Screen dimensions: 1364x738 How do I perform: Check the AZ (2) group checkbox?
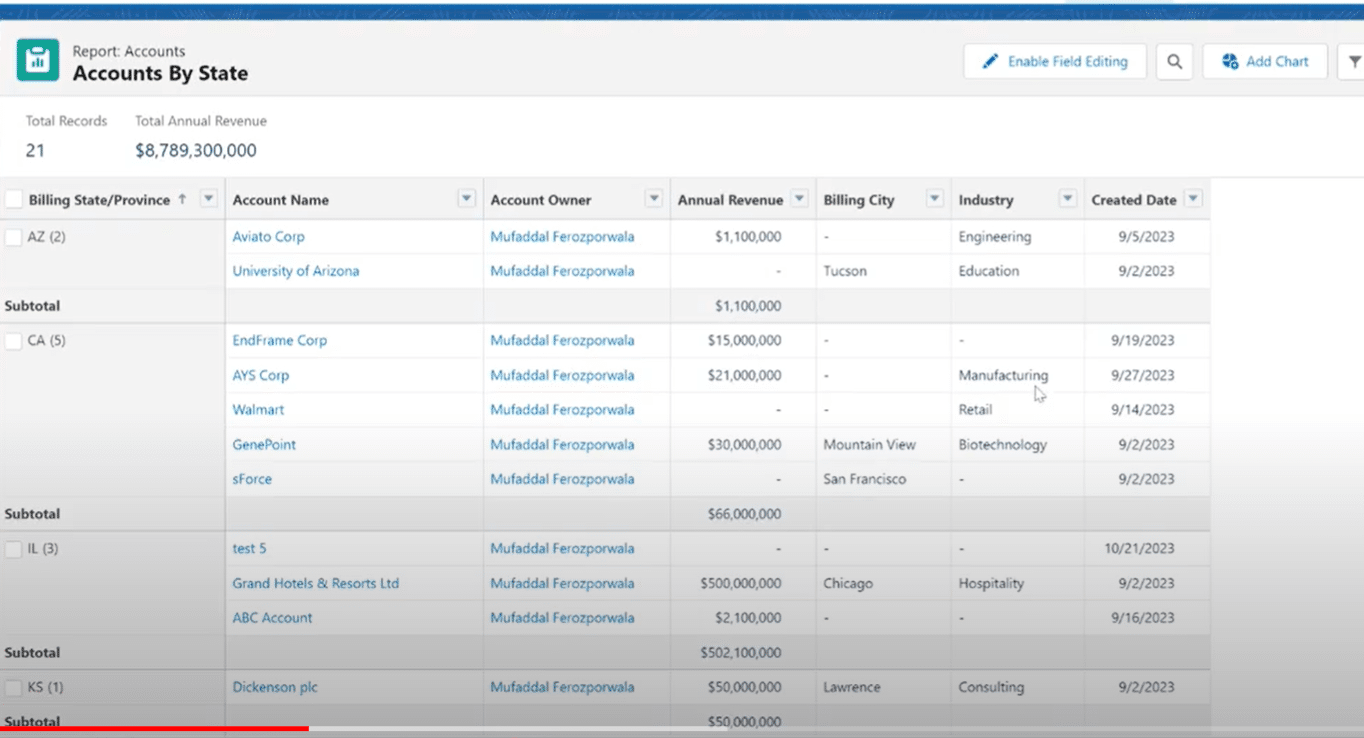tap(14, 237)
